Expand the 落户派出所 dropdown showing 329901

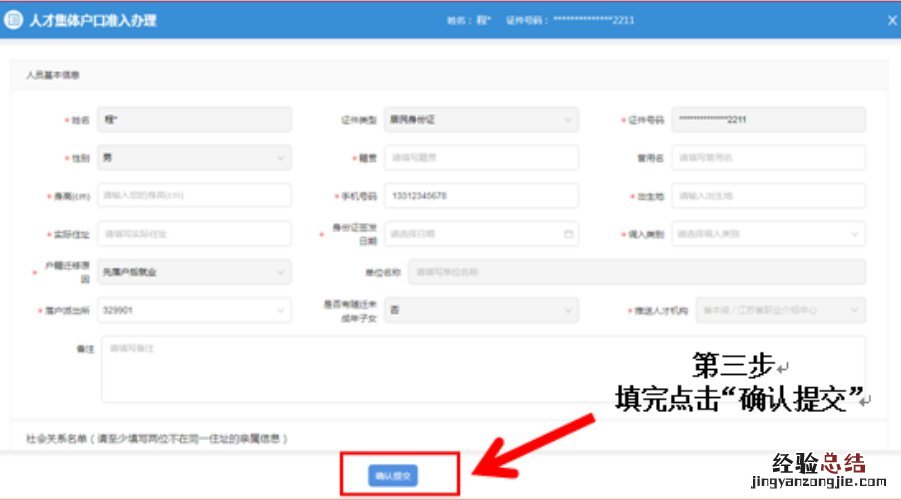tap(279, 311)
